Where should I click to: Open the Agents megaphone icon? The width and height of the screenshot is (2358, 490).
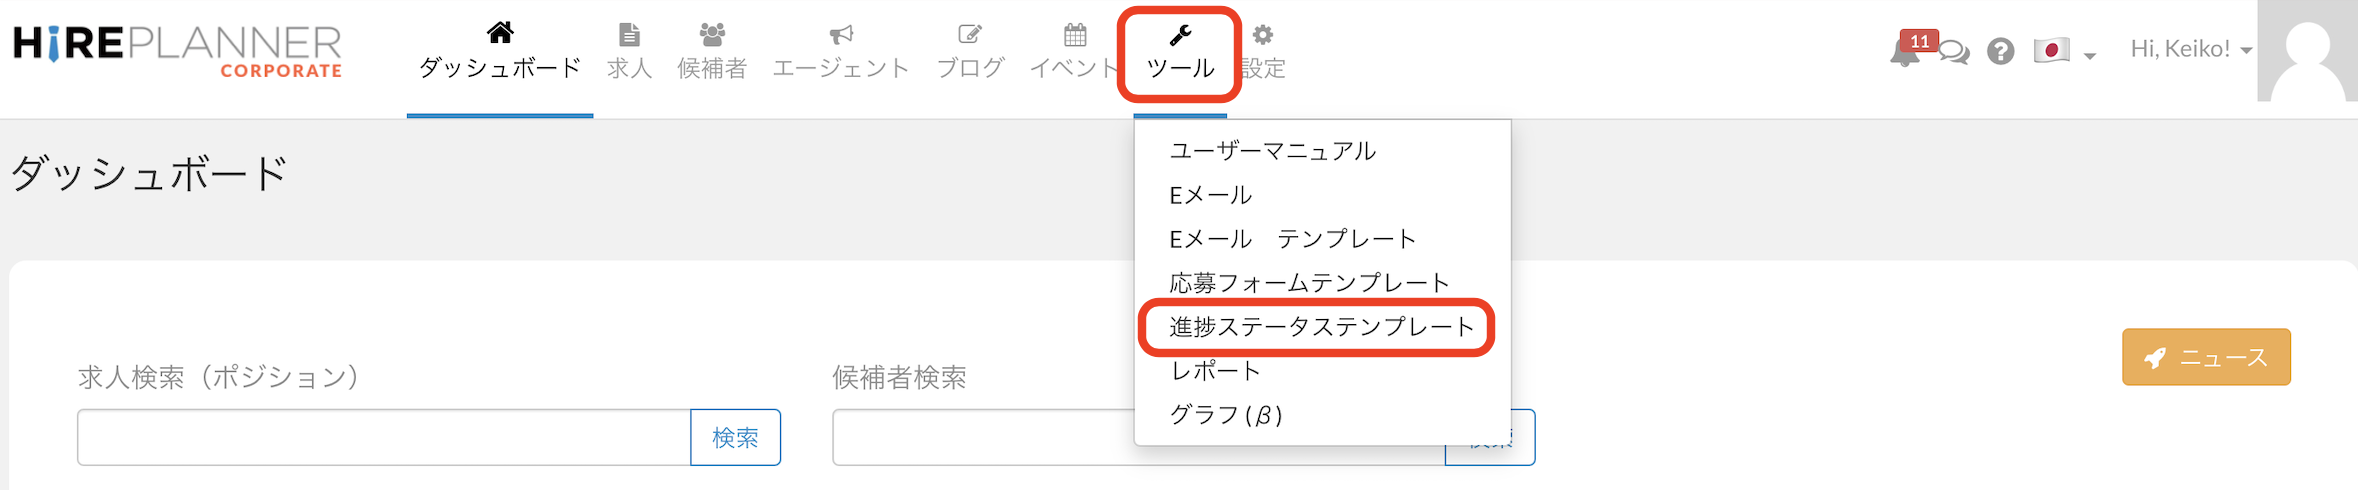coord(841,35)
